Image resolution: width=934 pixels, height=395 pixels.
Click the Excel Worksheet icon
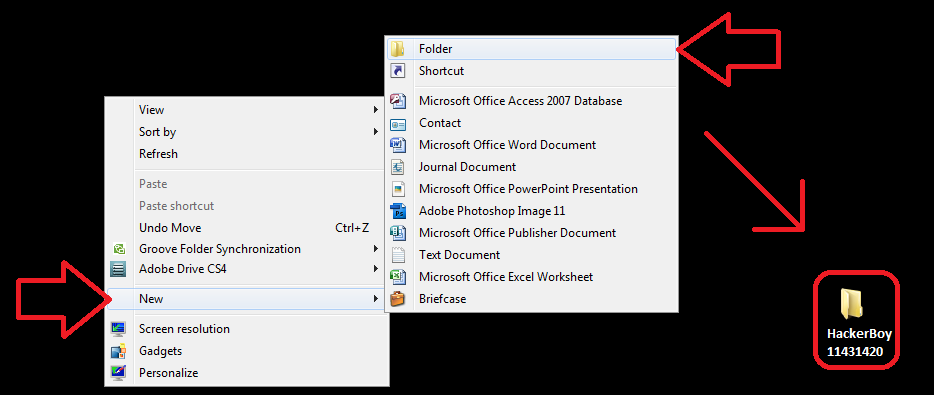point(397,277)
